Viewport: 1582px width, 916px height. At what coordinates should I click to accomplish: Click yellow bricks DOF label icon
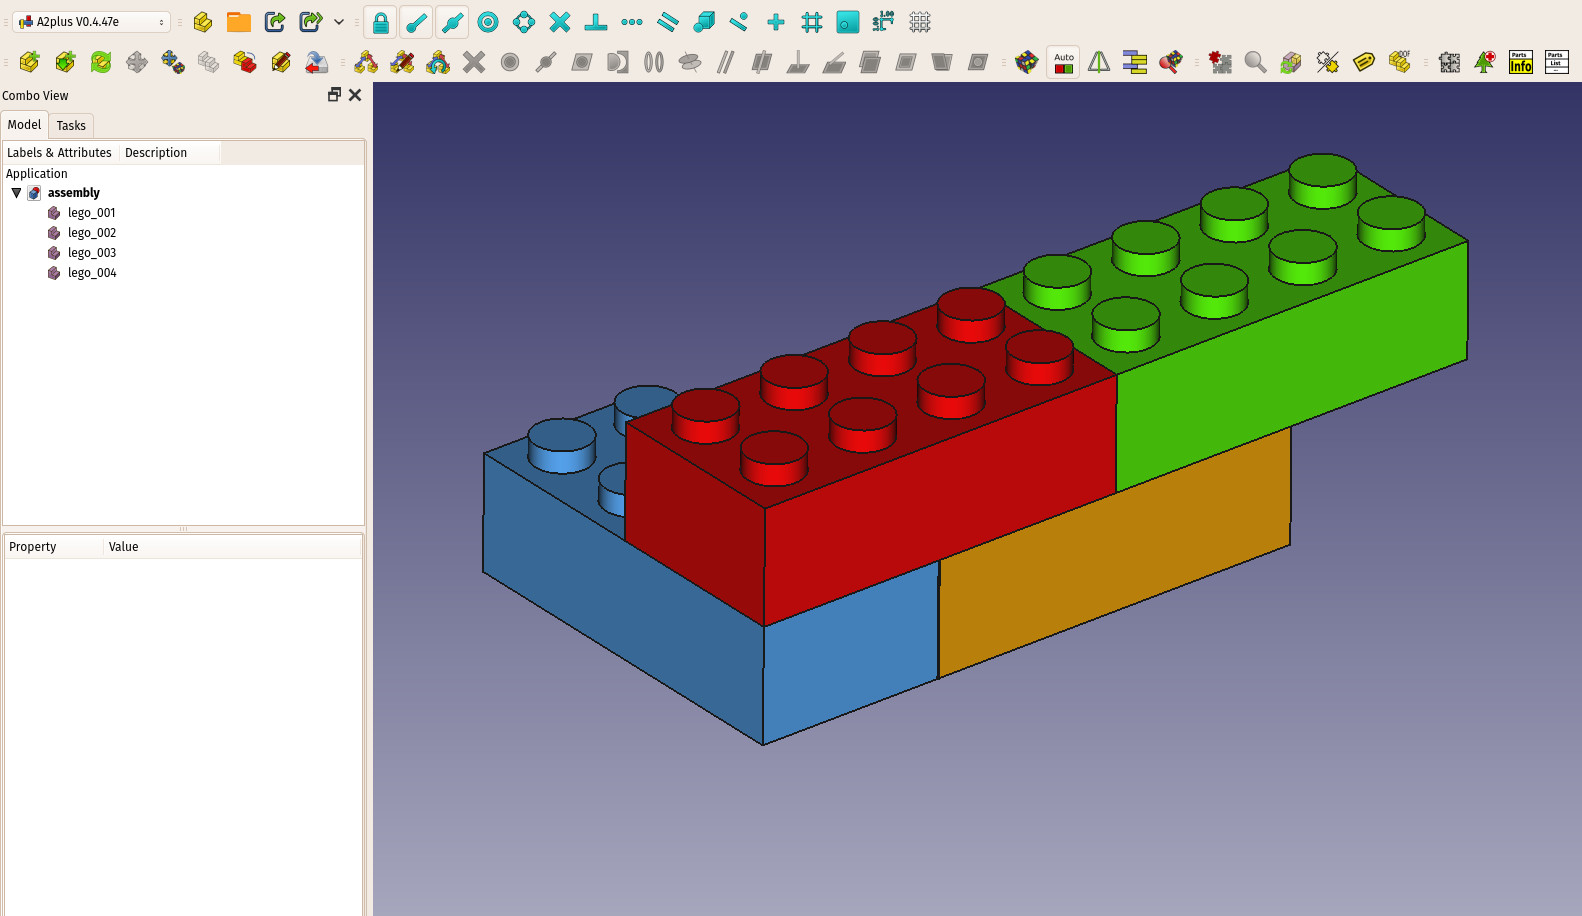[1400, 62]
